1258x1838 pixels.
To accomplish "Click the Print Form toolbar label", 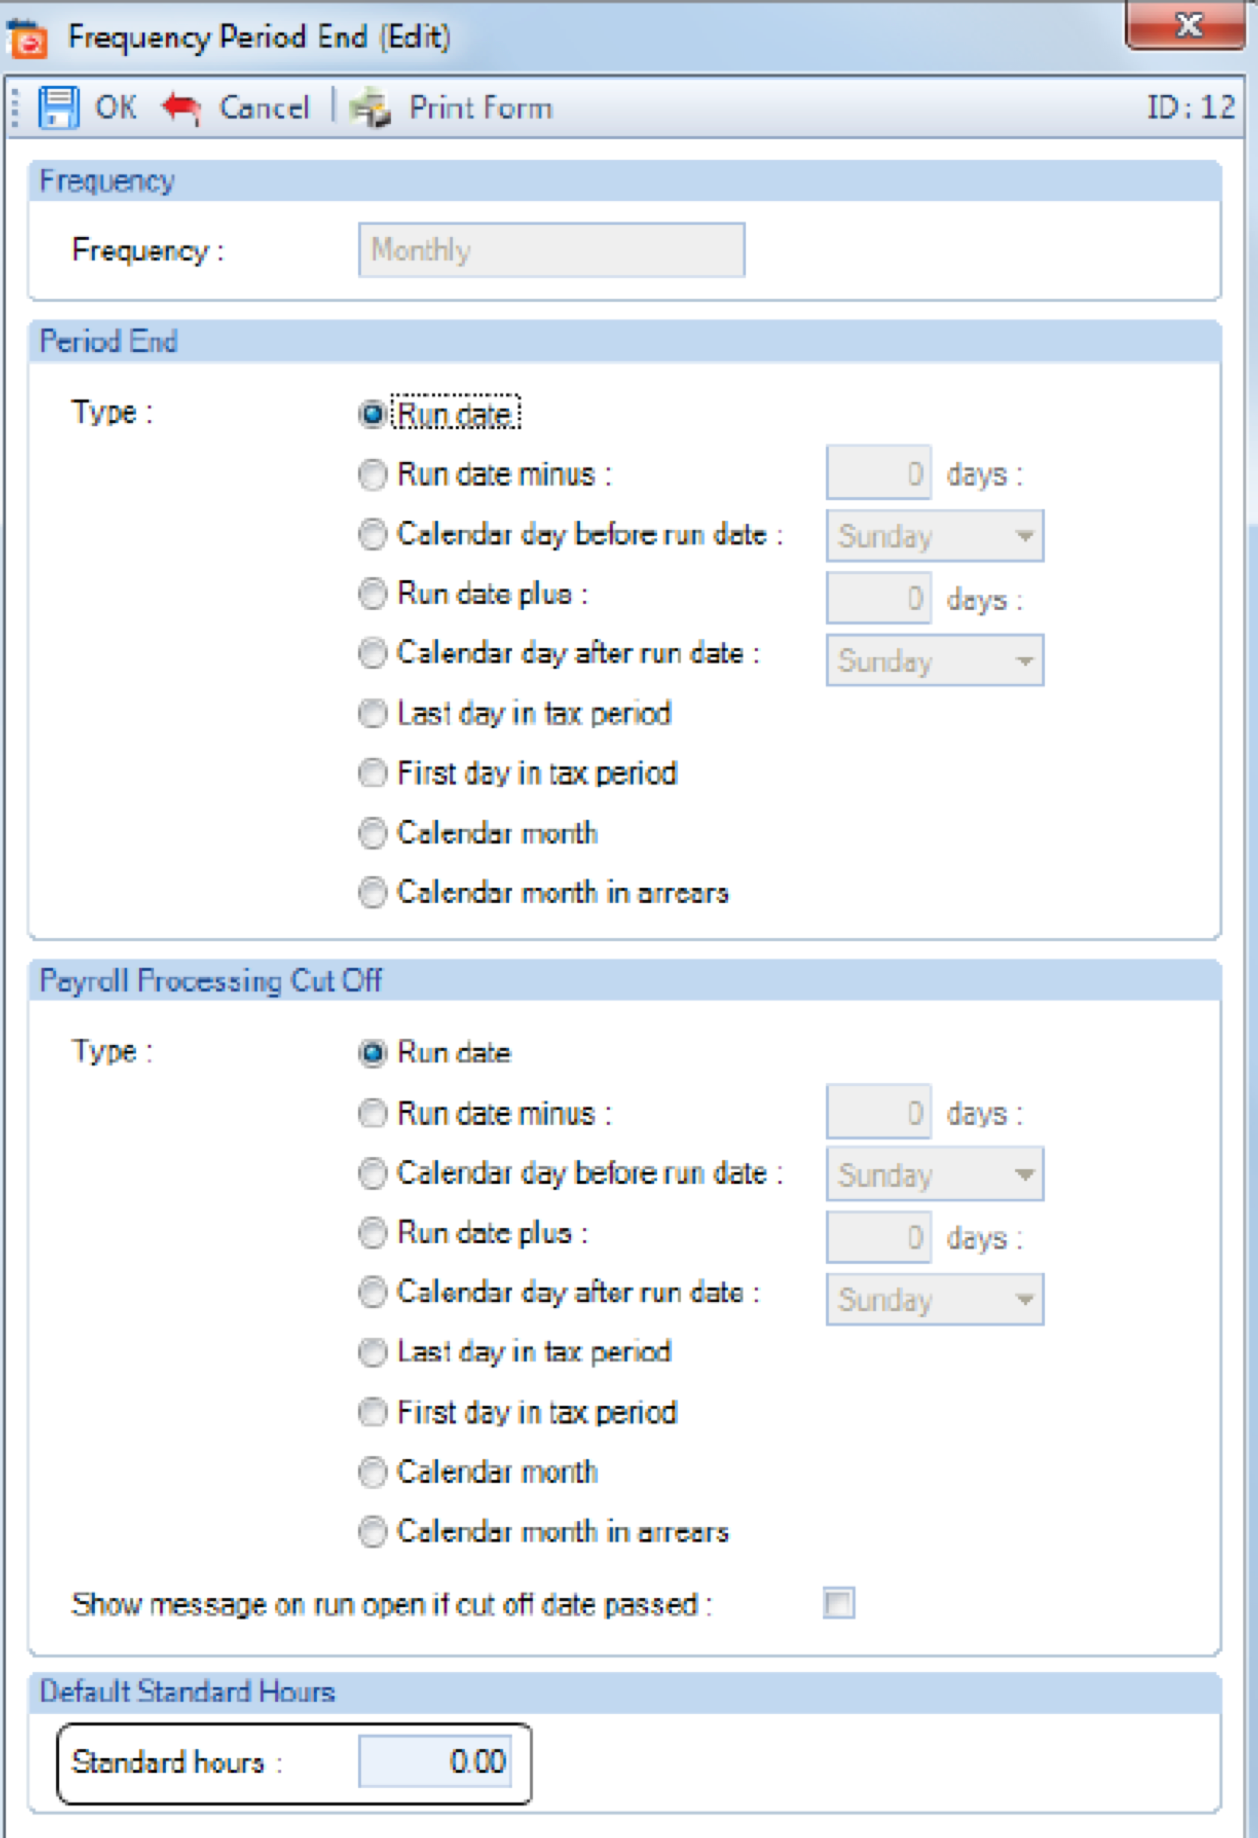I will click(x=480, y=107).
